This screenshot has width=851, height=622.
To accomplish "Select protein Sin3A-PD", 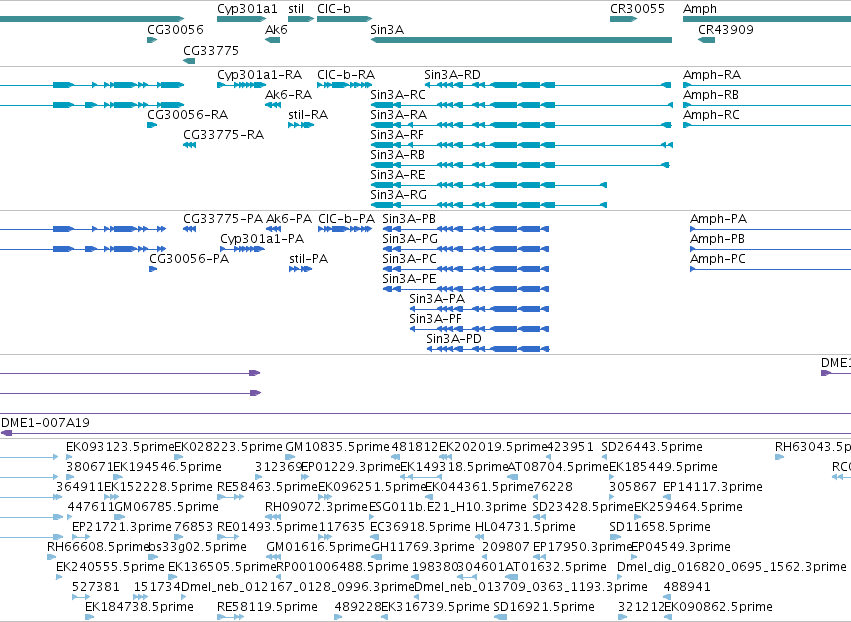I will point(488,350).
